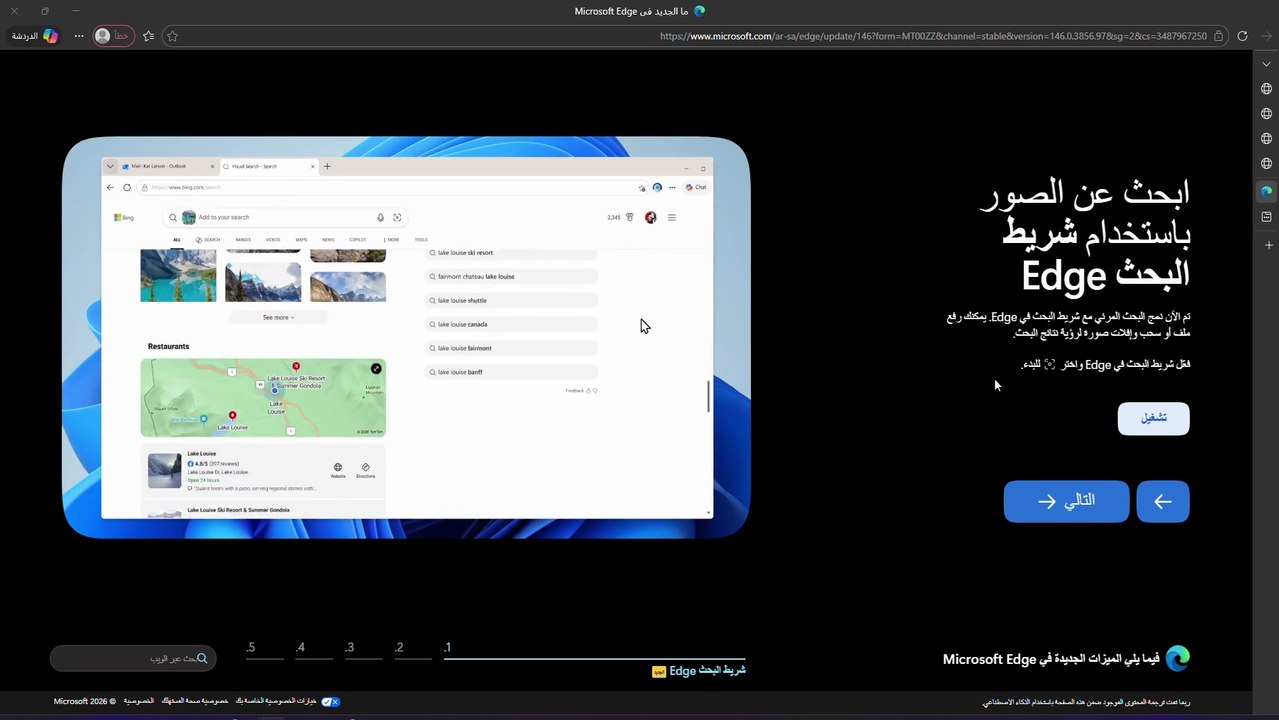The image size is (1279, 720).
Task: Switch to the active Edge-logo tab
Action: click(x=1266, y=191)
